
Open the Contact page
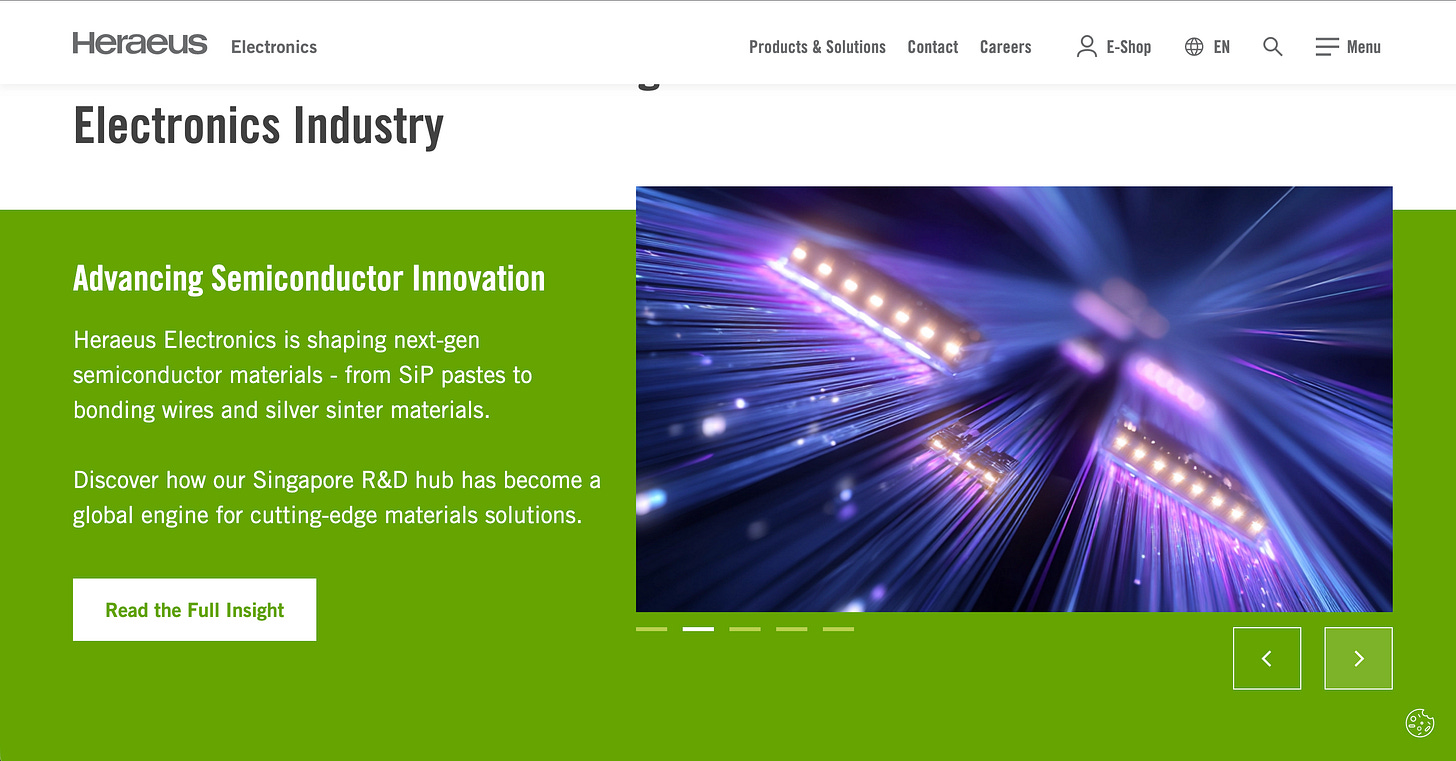(x=933, y=47)
